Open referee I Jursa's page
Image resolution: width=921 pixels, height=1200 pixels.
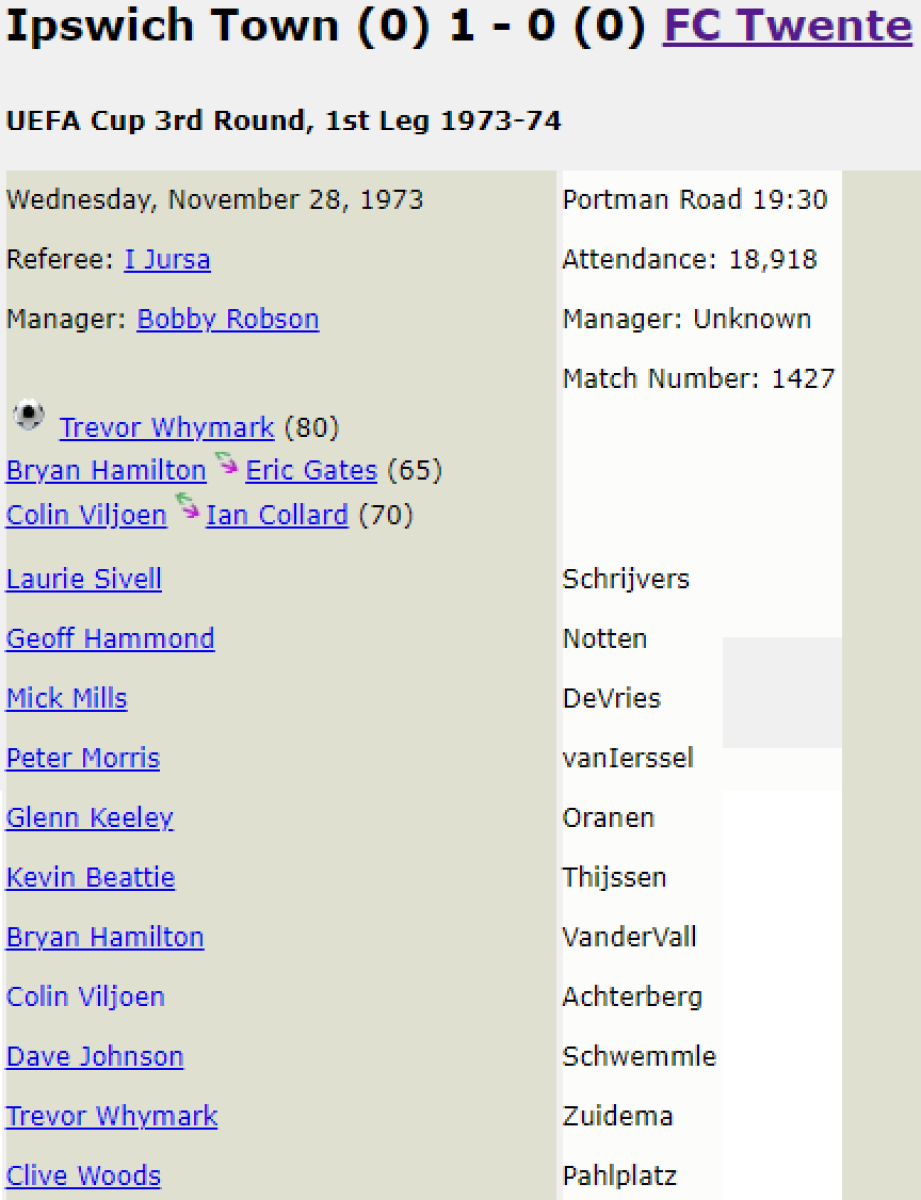pos(167,260)
